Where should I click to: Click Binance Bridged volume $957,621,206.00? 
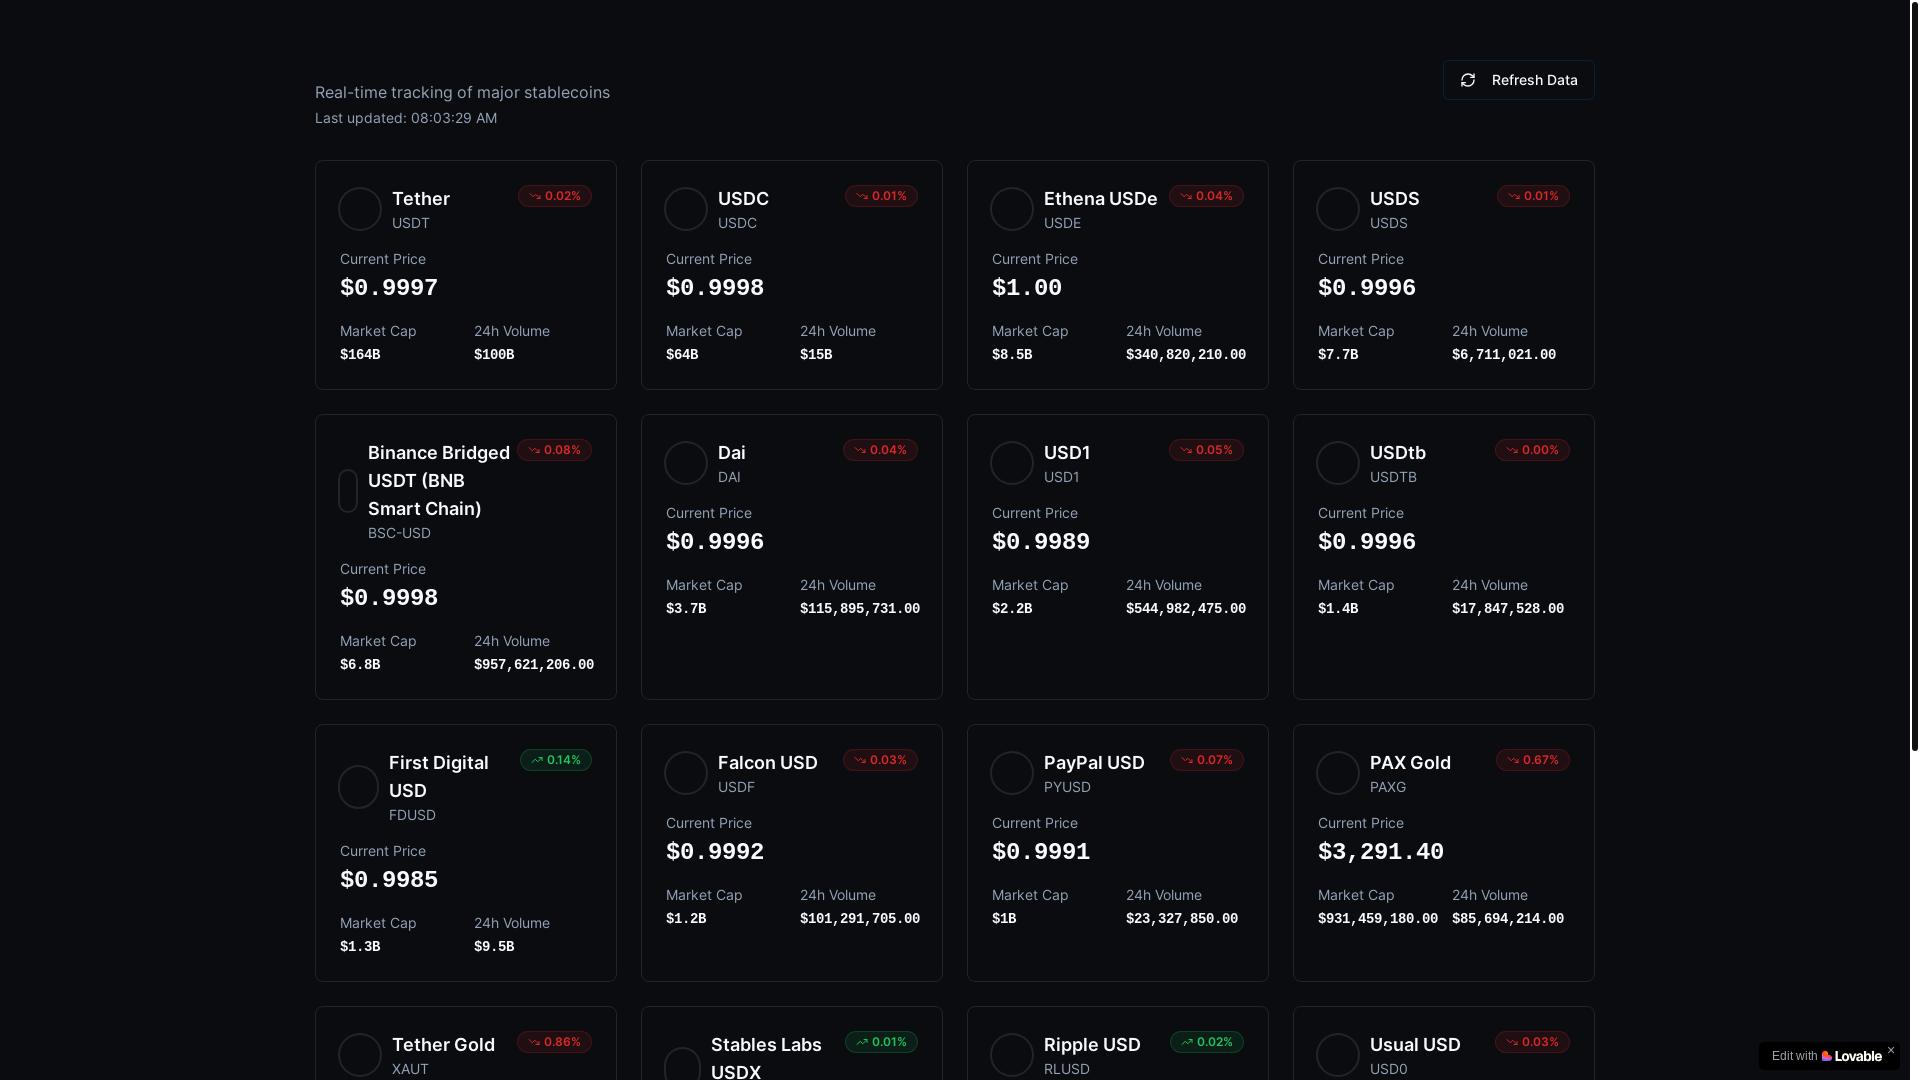pos(534,665)
